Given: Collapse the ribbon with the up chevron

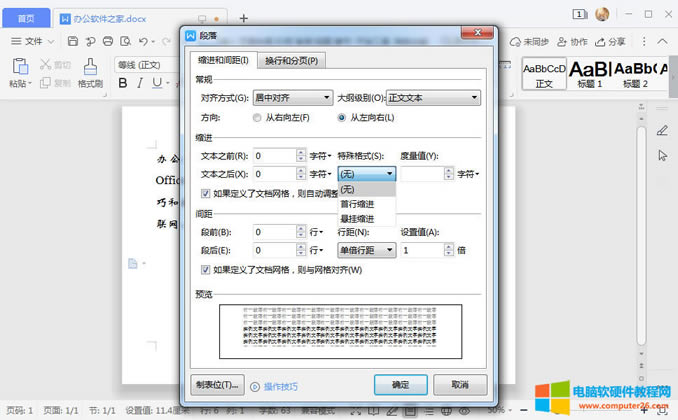Looking at the screenshot, I should click(x=662, y=42).
